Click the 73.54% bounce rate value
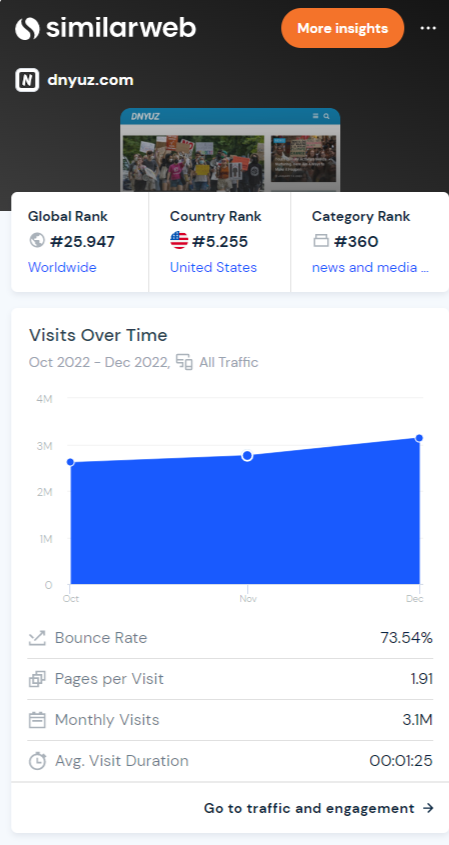This screenshot has width=449, height=845. click(406, 638)
